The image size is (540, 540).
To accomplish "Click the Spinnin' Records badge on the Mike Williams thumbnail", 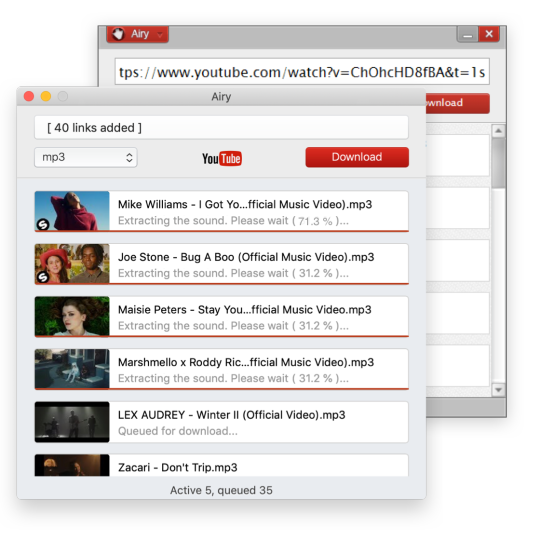I will point(43,225).
